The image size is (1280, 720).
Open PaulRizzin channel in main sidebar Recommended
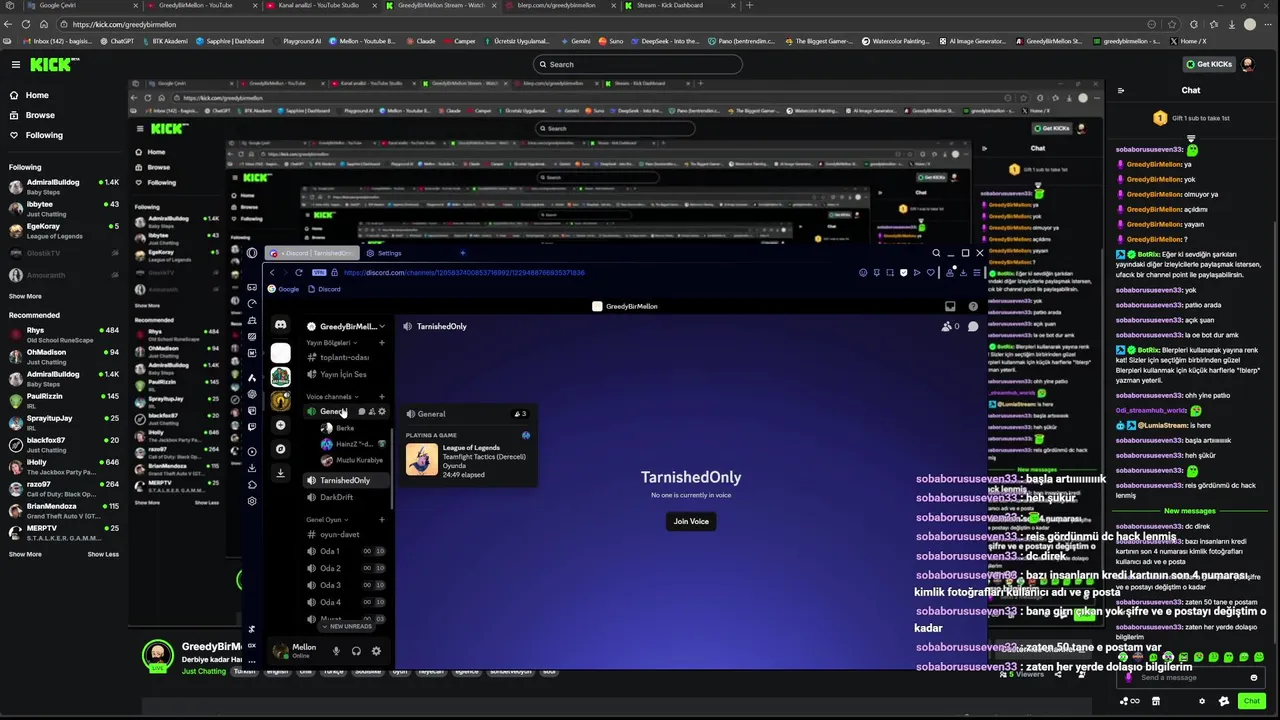pos(62,400)
